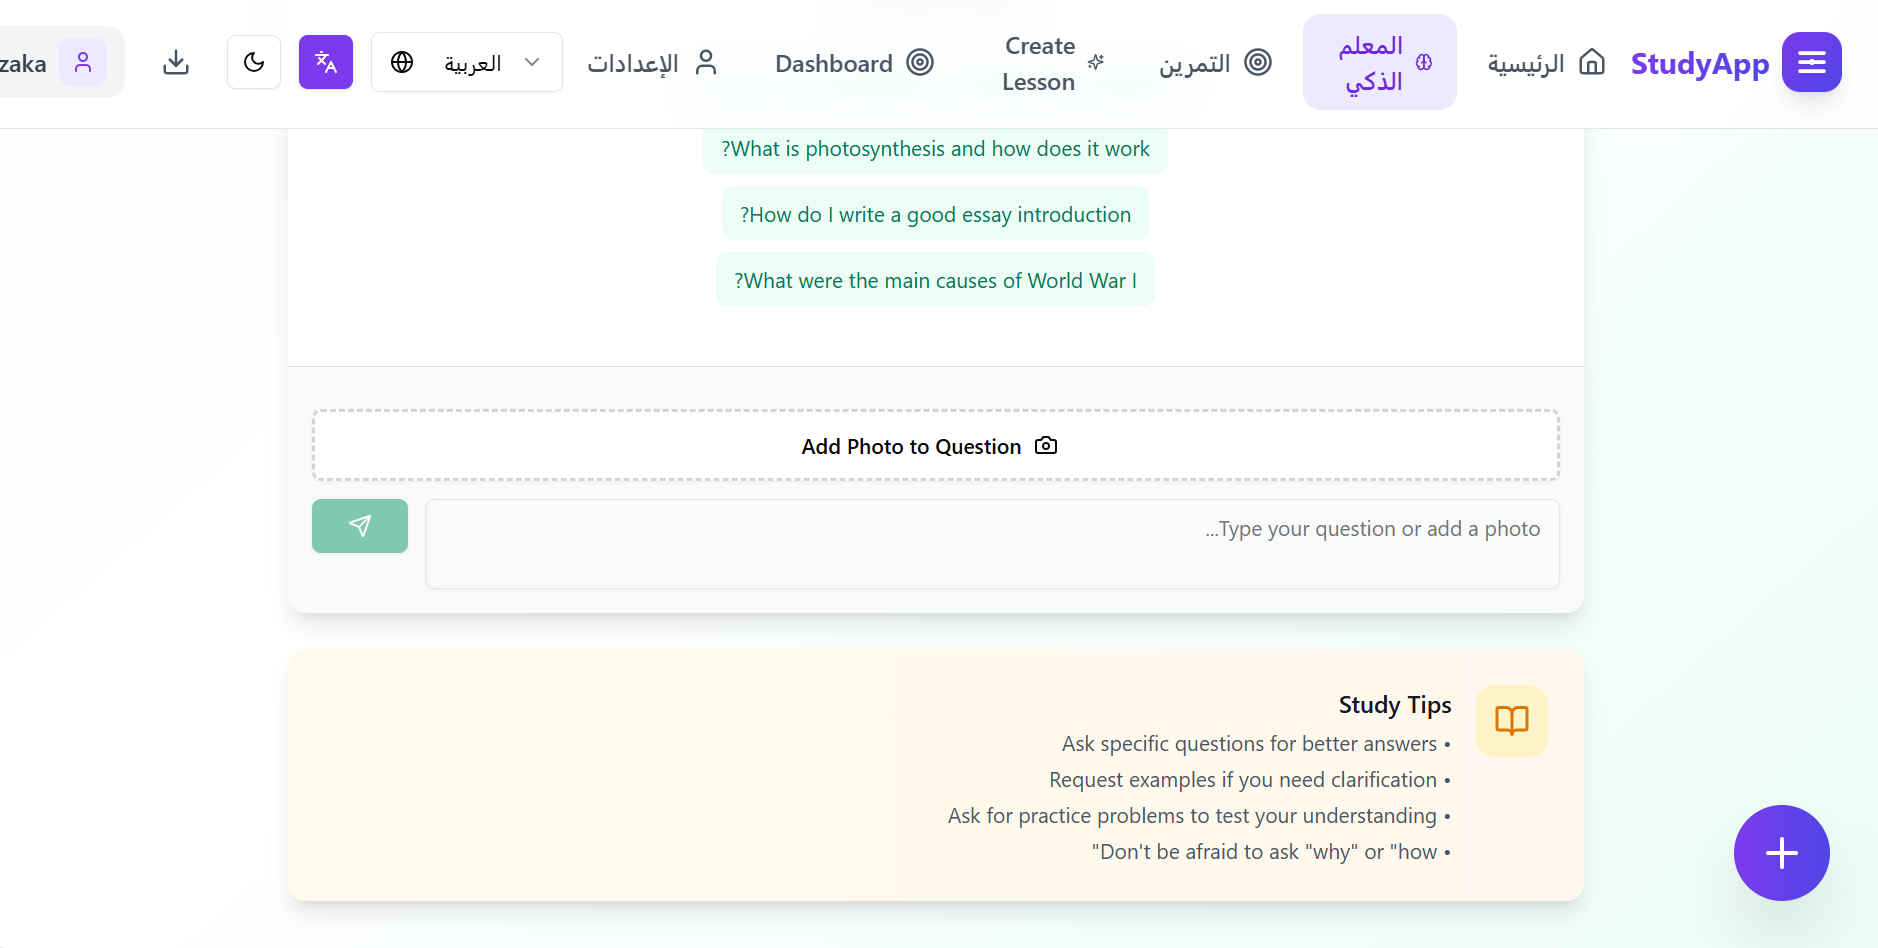Screen dimensions: 1878x948
Task: Go to the Dashboard tab
Action: [854, 63]
